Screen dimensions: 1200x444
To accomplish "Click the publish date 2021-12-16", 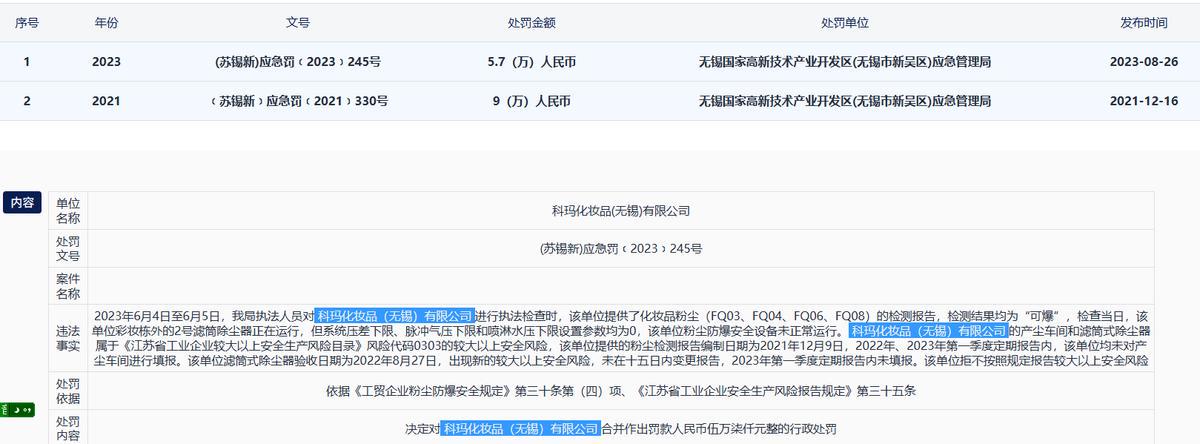I will click(x=1143, y=101).
